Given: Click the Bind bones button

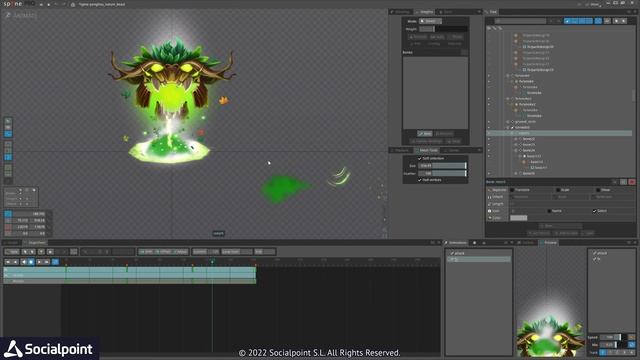Looking at the screenshot, I should (x=424, y=133).
